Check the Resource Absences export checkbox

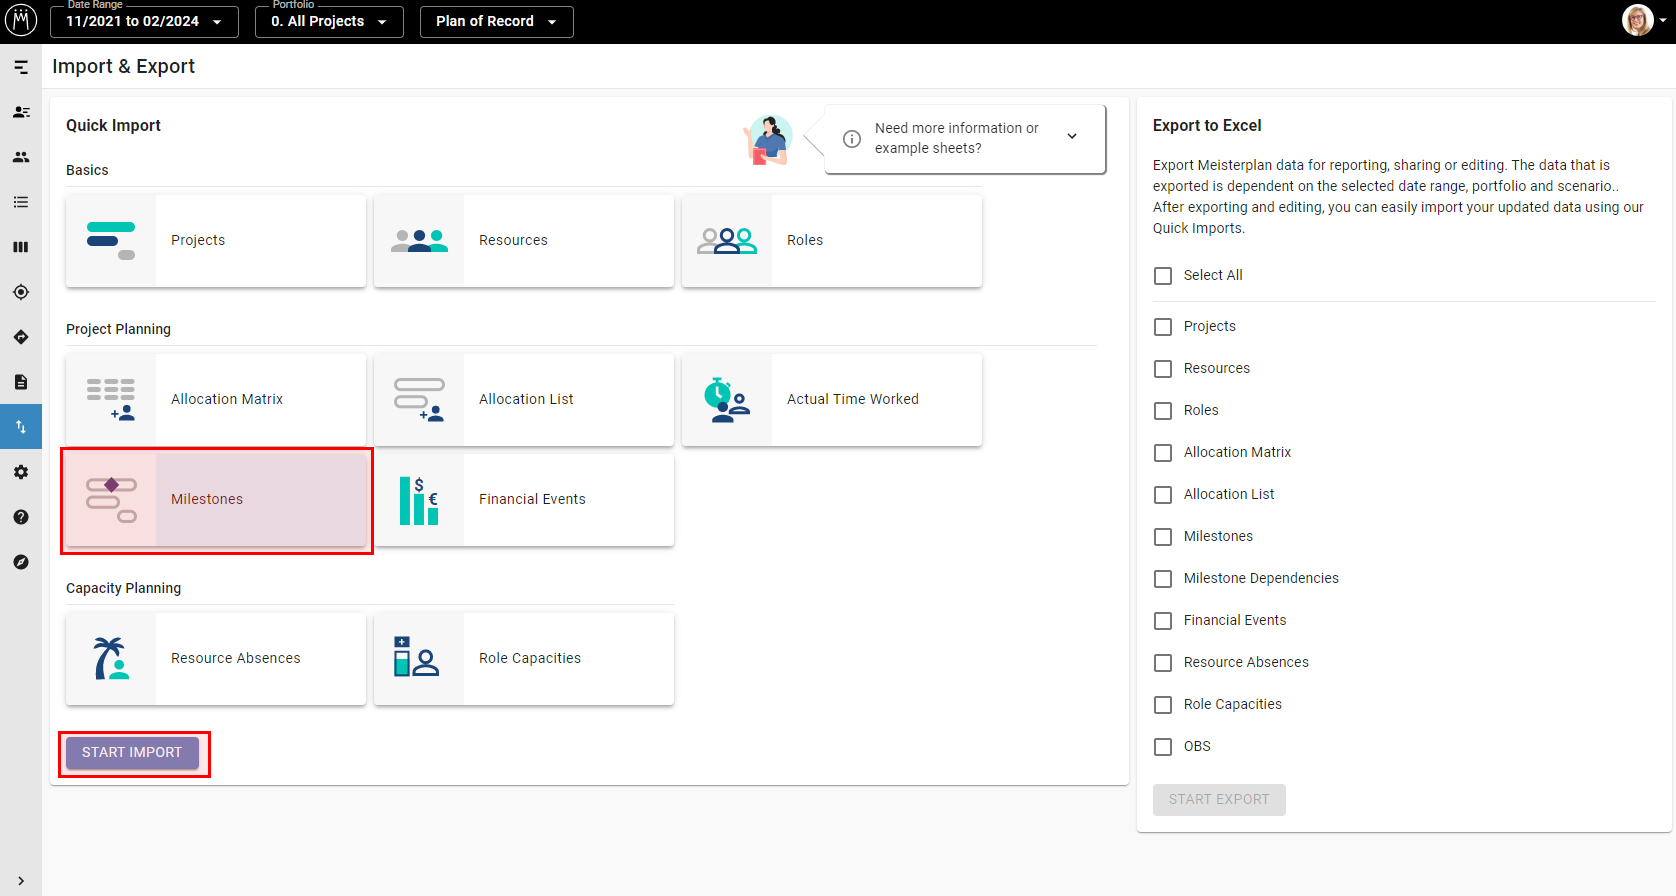click(x=1163, y=663)
